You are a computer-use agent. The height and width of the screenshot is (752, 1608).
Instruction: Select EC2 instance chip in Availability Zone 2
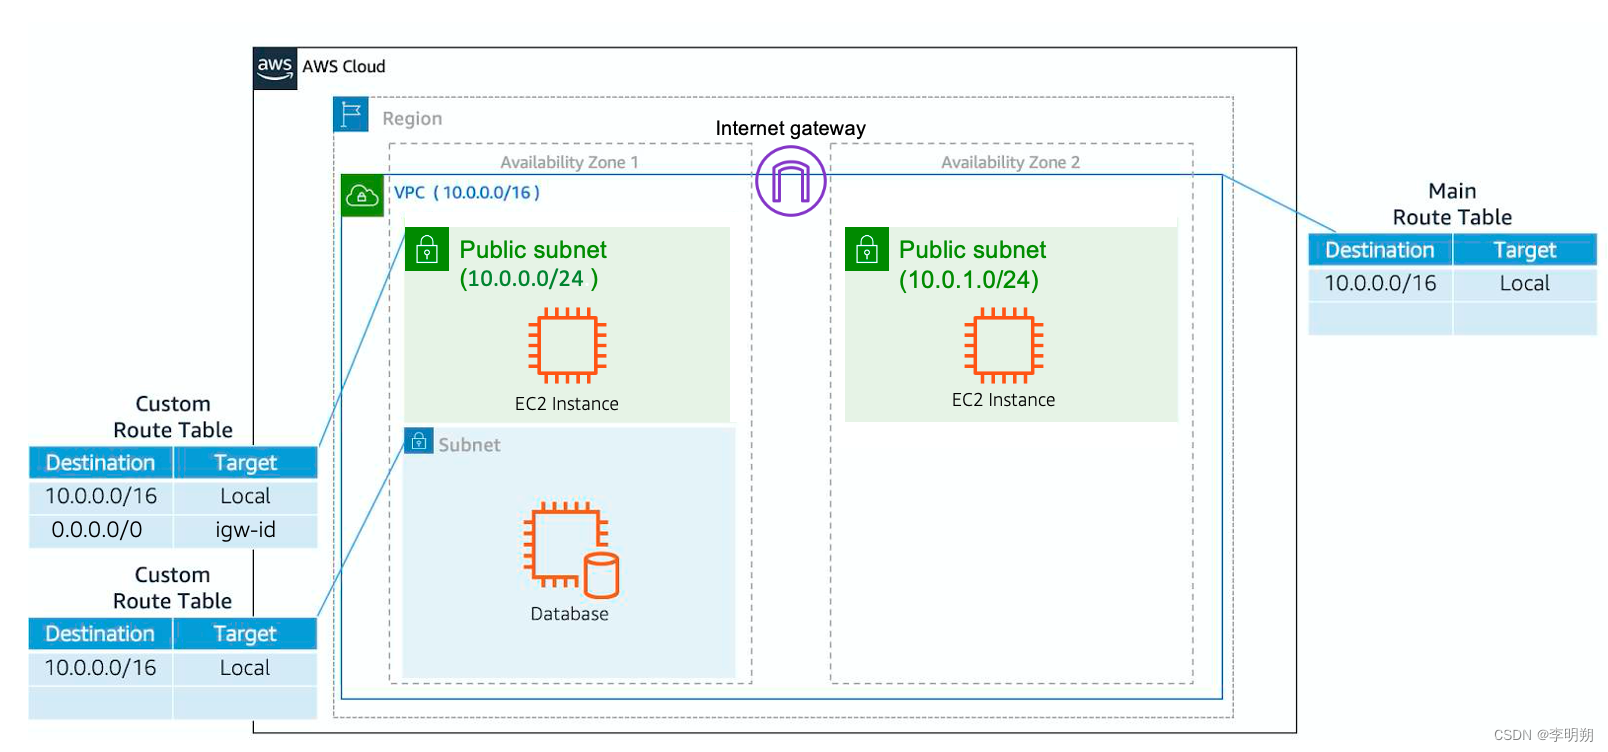pos(1003,345)
